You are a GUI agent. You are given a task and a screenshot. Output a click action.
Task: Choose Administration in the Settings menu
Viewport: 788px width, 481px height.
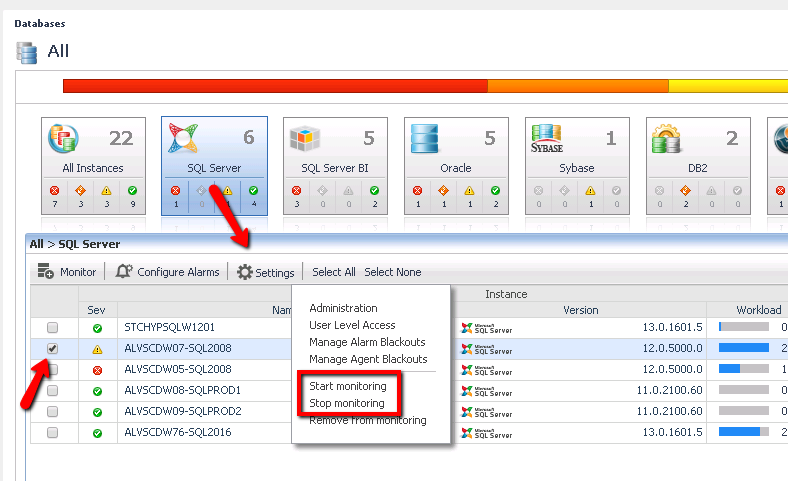click(x=343, y=308)
